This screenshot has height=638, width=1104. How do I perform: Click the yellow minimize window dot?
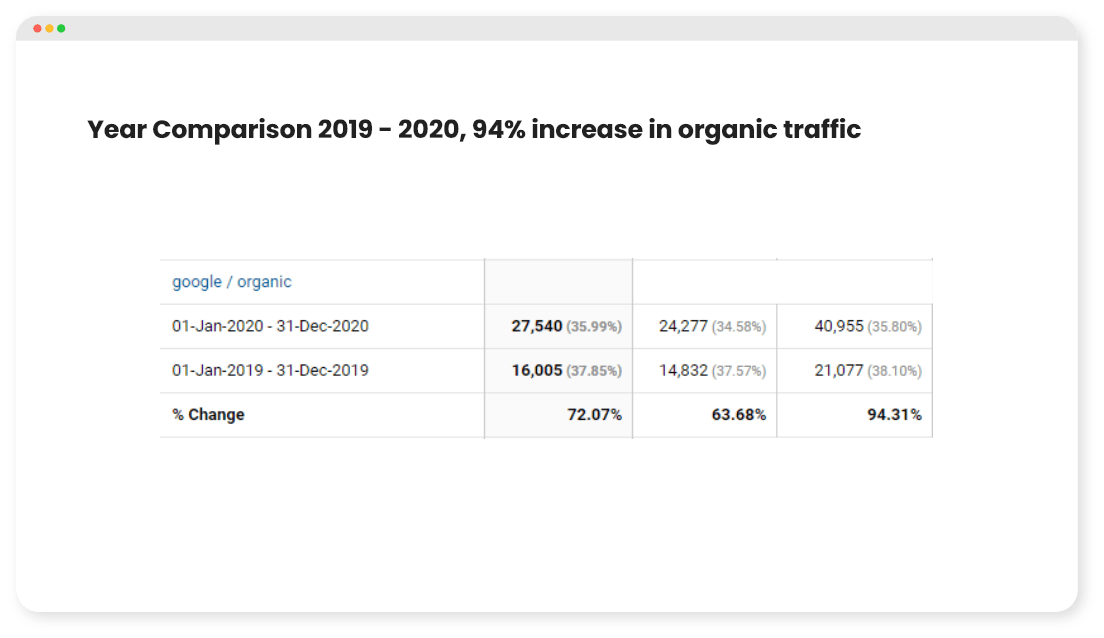49,28
